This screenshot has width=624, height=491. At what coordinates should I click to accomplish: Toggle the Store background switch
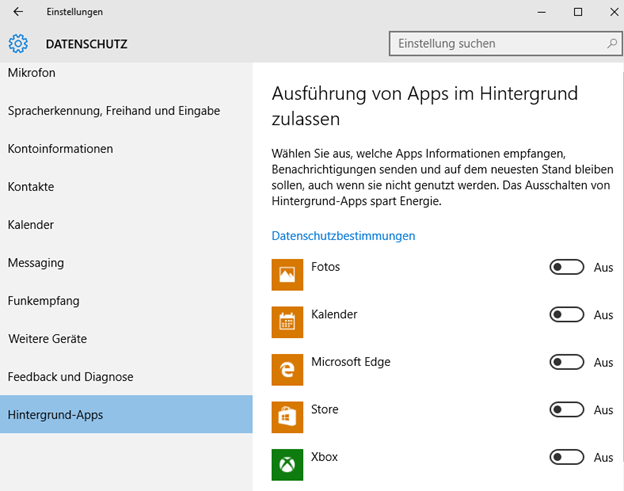point(567,409)
